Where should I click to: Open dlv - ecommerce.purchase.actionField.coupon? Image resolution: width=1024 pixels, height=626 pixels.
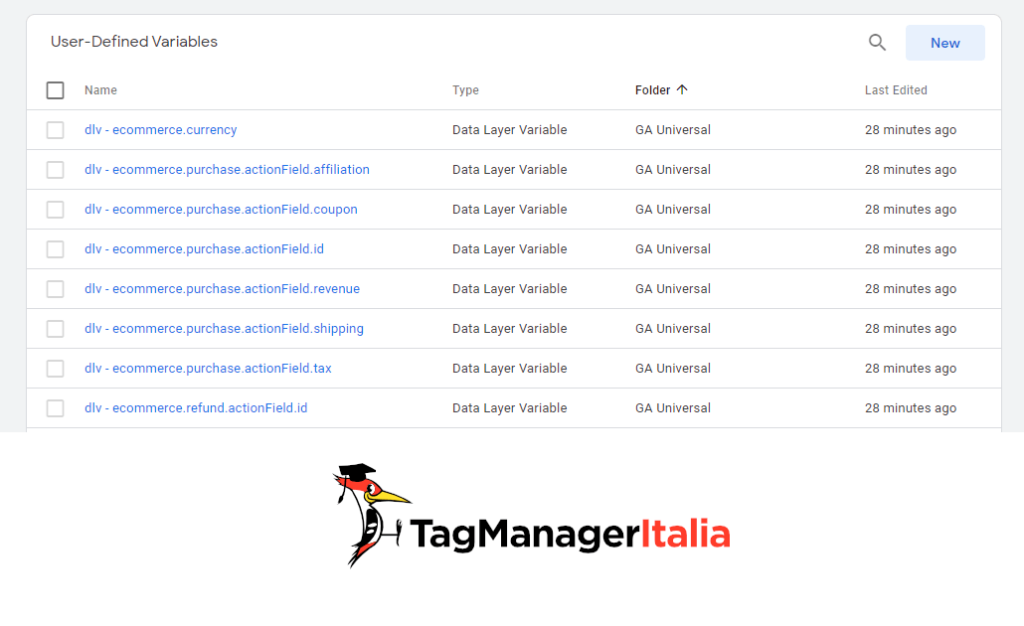click(x=221, y=210)
